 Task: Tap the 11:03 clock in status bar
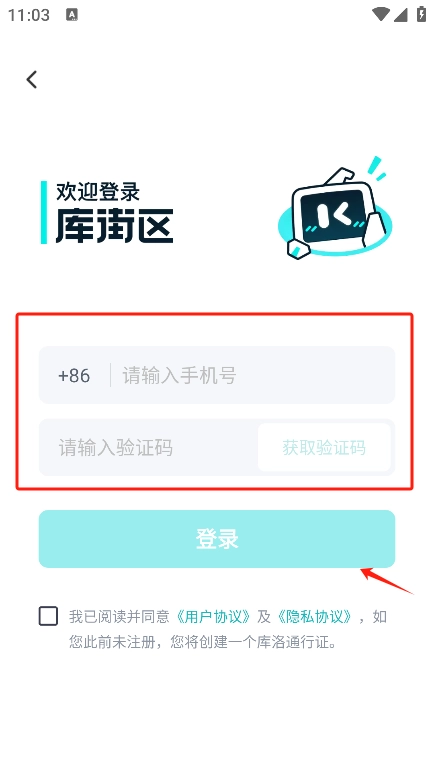click(29, 15)
